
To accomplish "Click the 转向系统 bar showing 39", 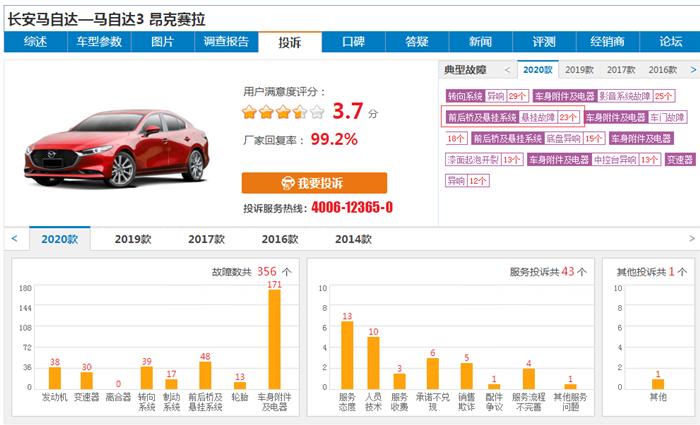I will 146,378.
